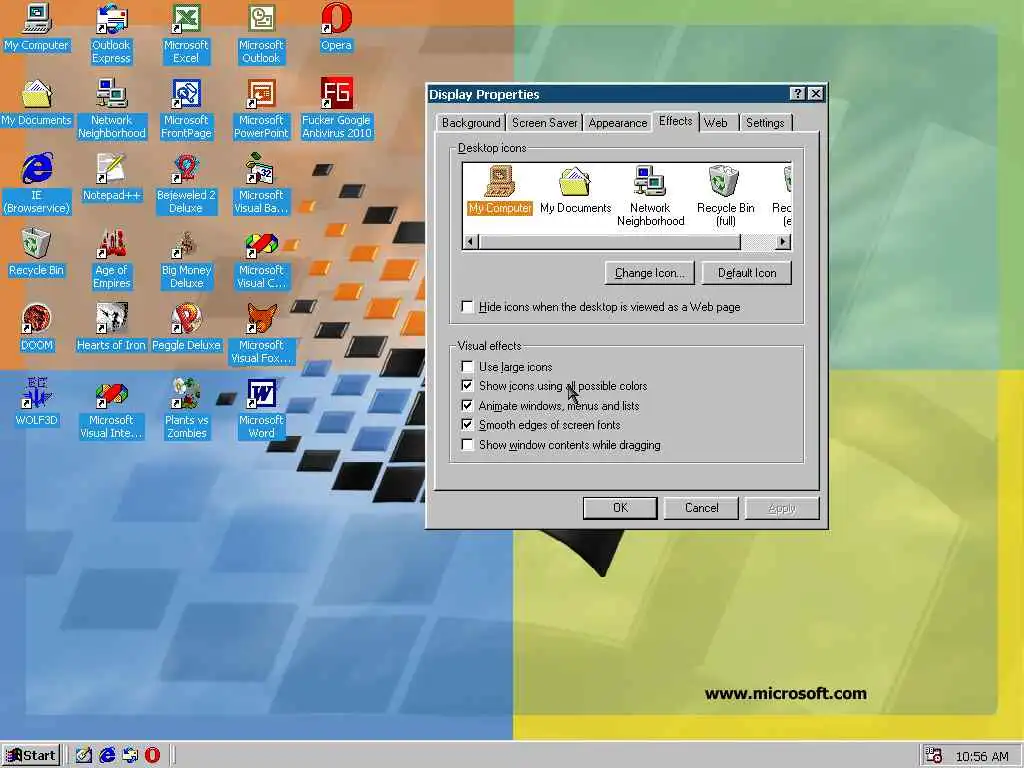Select the Opera desktop shortcut
This screenshot has width=1024, height=768.
(336, 28)
